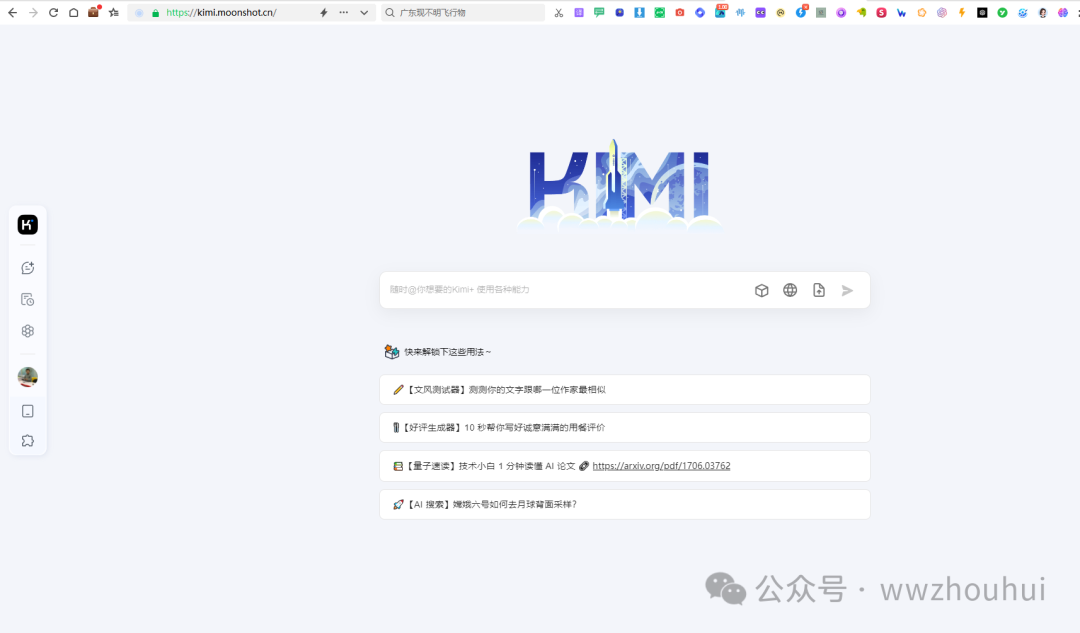Click the blue W extension icon
The height and width of the screenshot is (633, 1080).
902,12
